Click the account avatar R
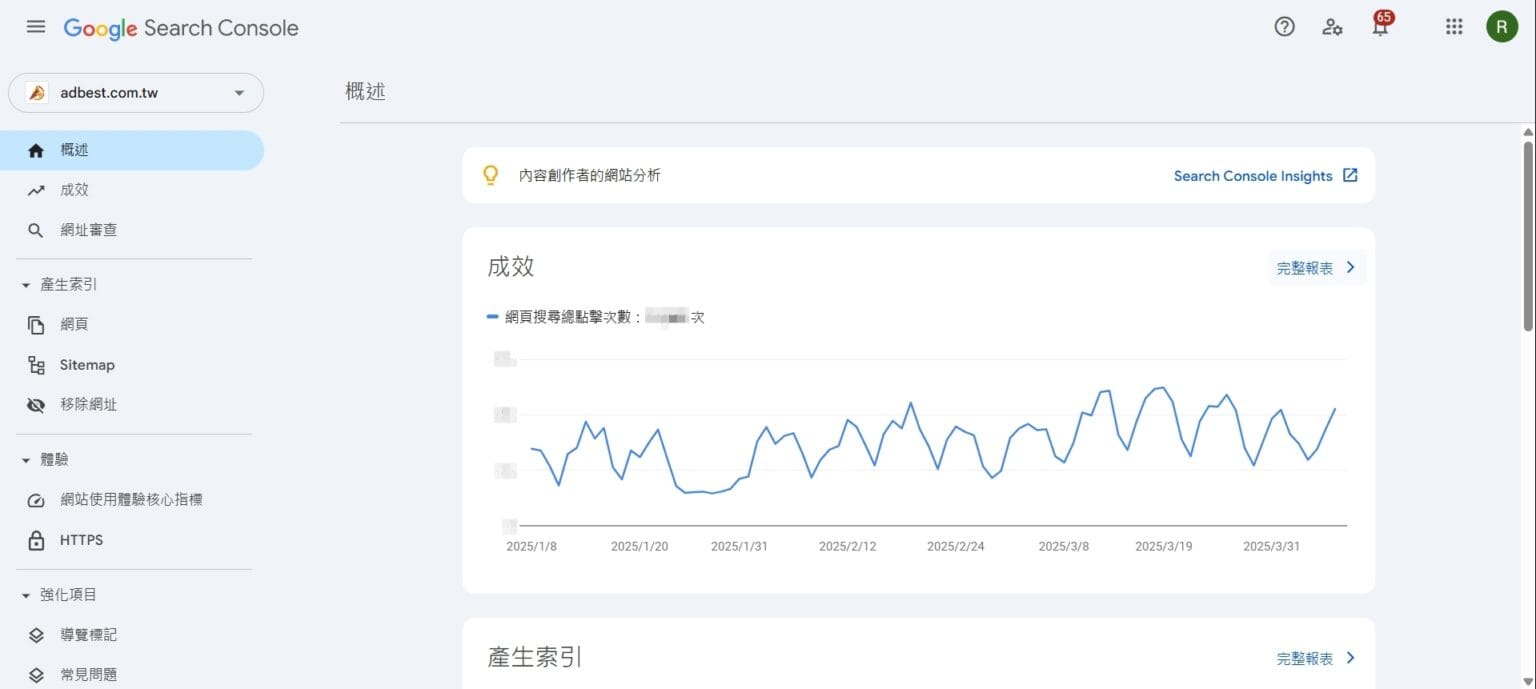 click(x=1501, y=27)
